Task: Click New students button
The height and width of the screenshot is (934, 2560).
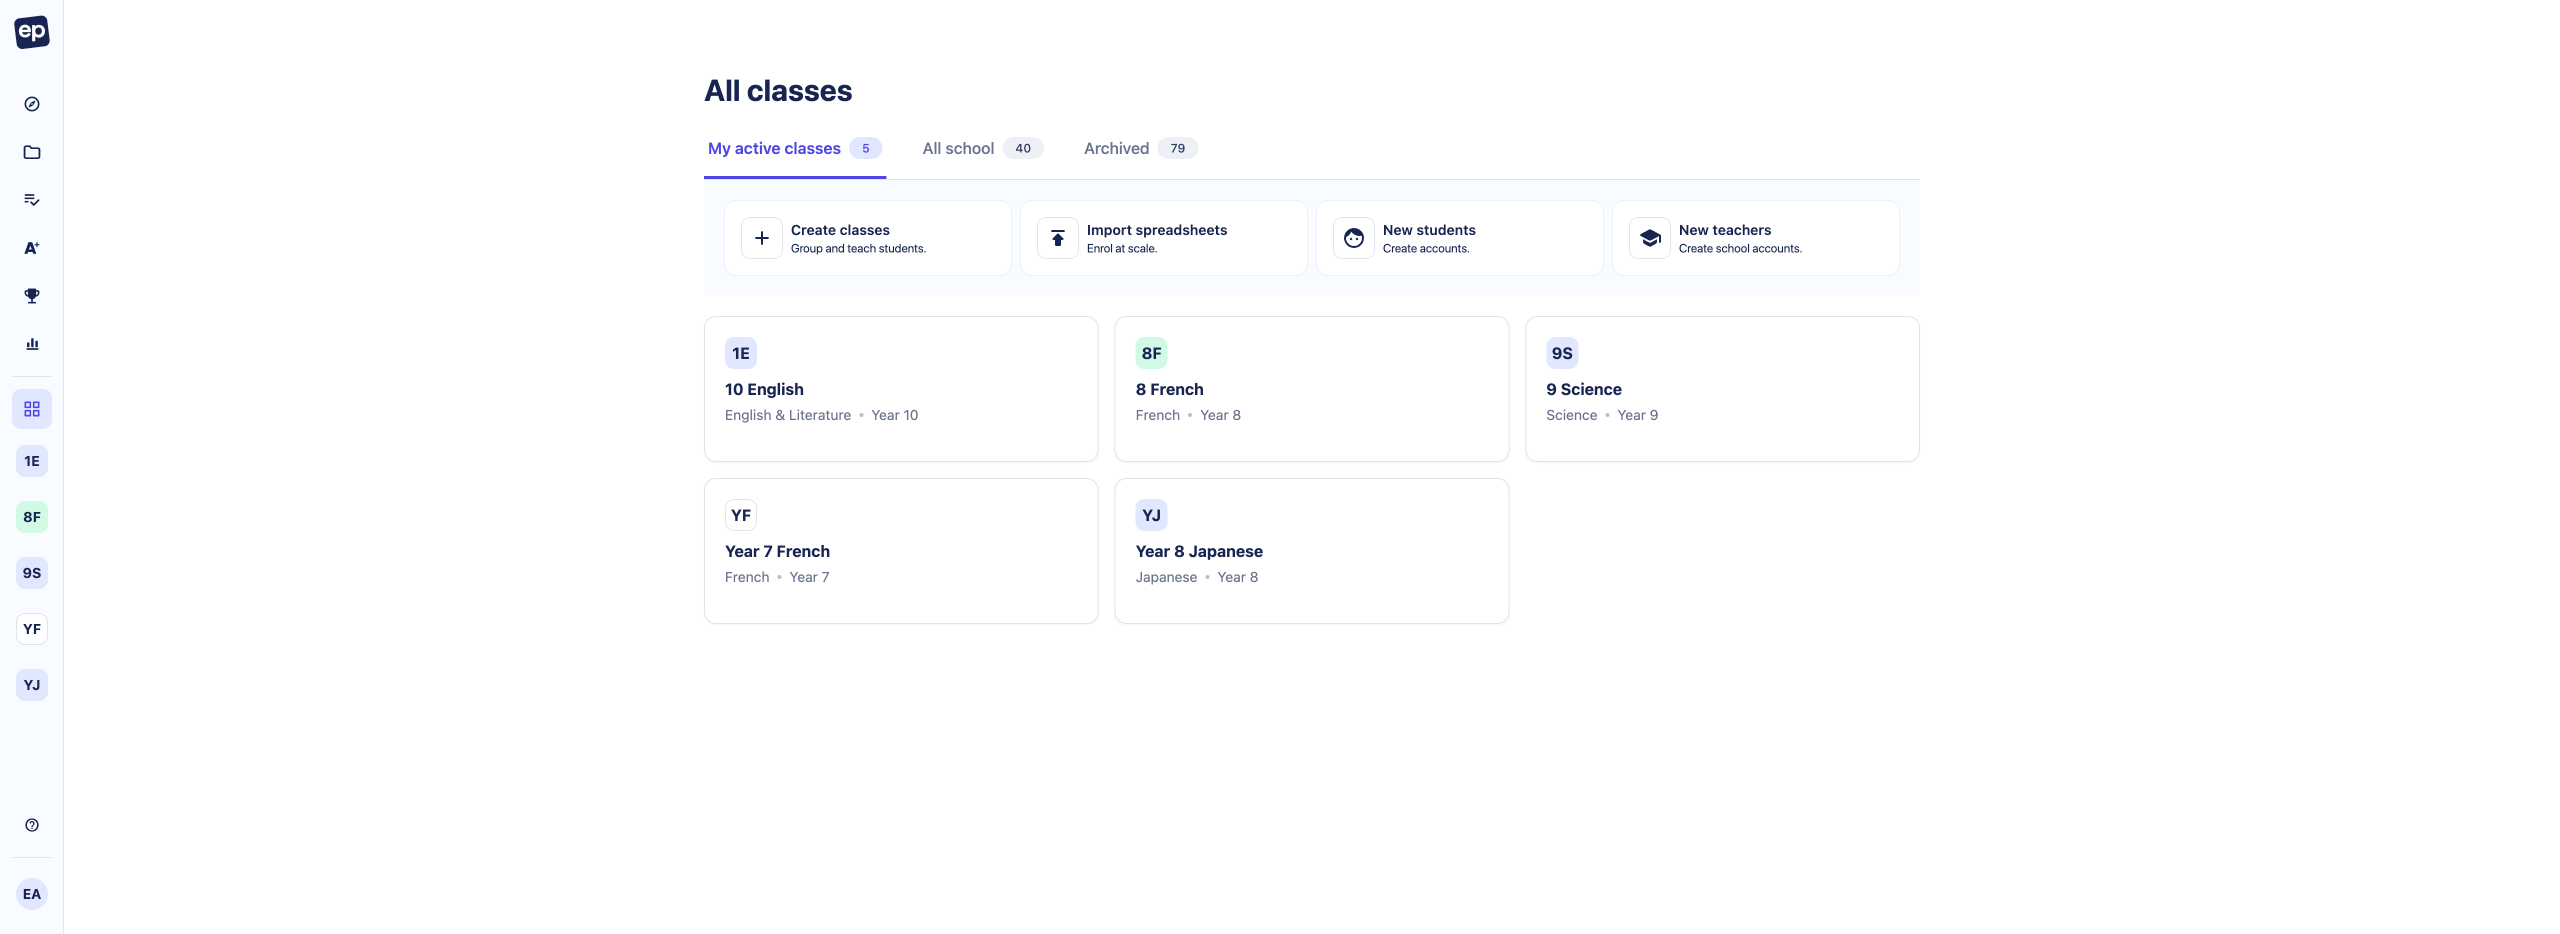Action: [1459, 238]
